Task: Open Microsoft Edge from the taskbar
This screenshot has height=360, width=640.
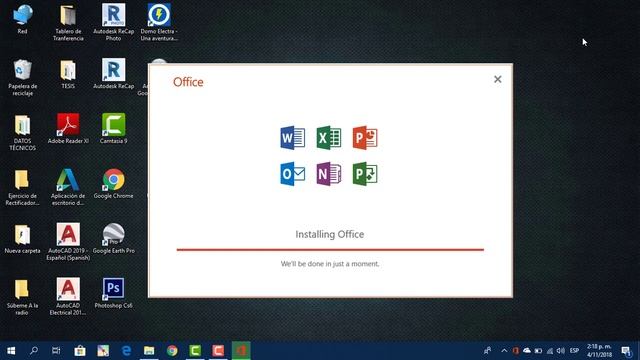Action: tap(126, 351)
